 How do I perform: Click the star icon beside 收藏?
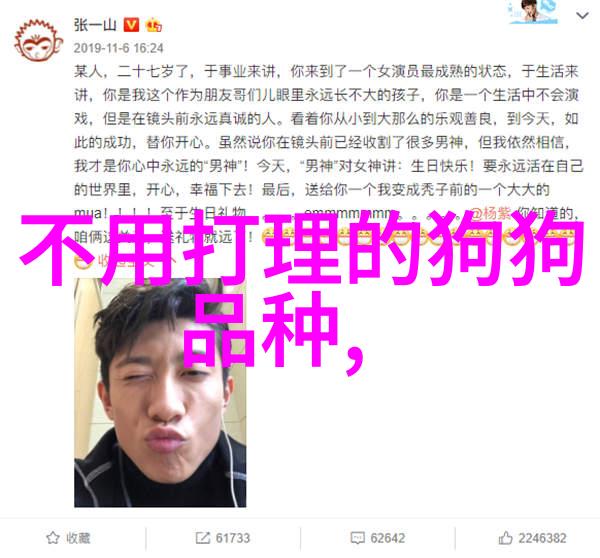tap(53, 538)
